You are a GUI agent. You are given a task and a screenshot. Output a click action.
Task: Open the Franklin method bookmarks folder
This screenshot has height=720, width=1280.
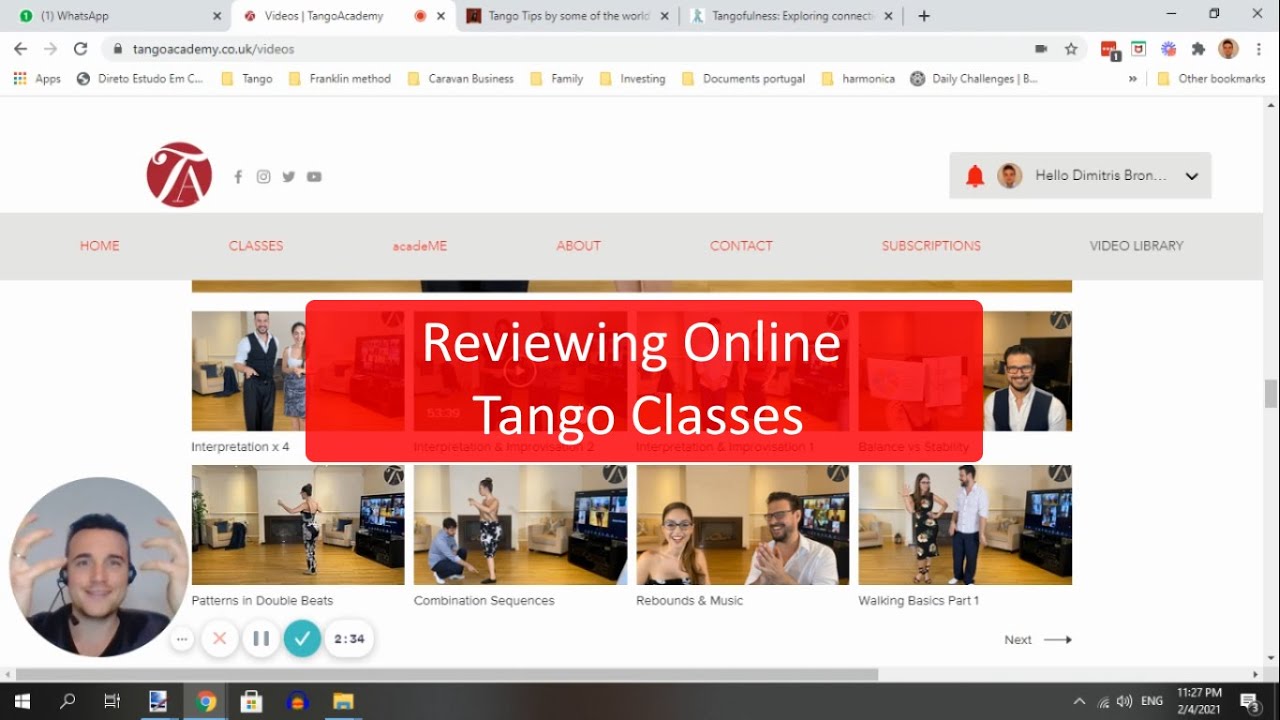[x=339, y=79]
